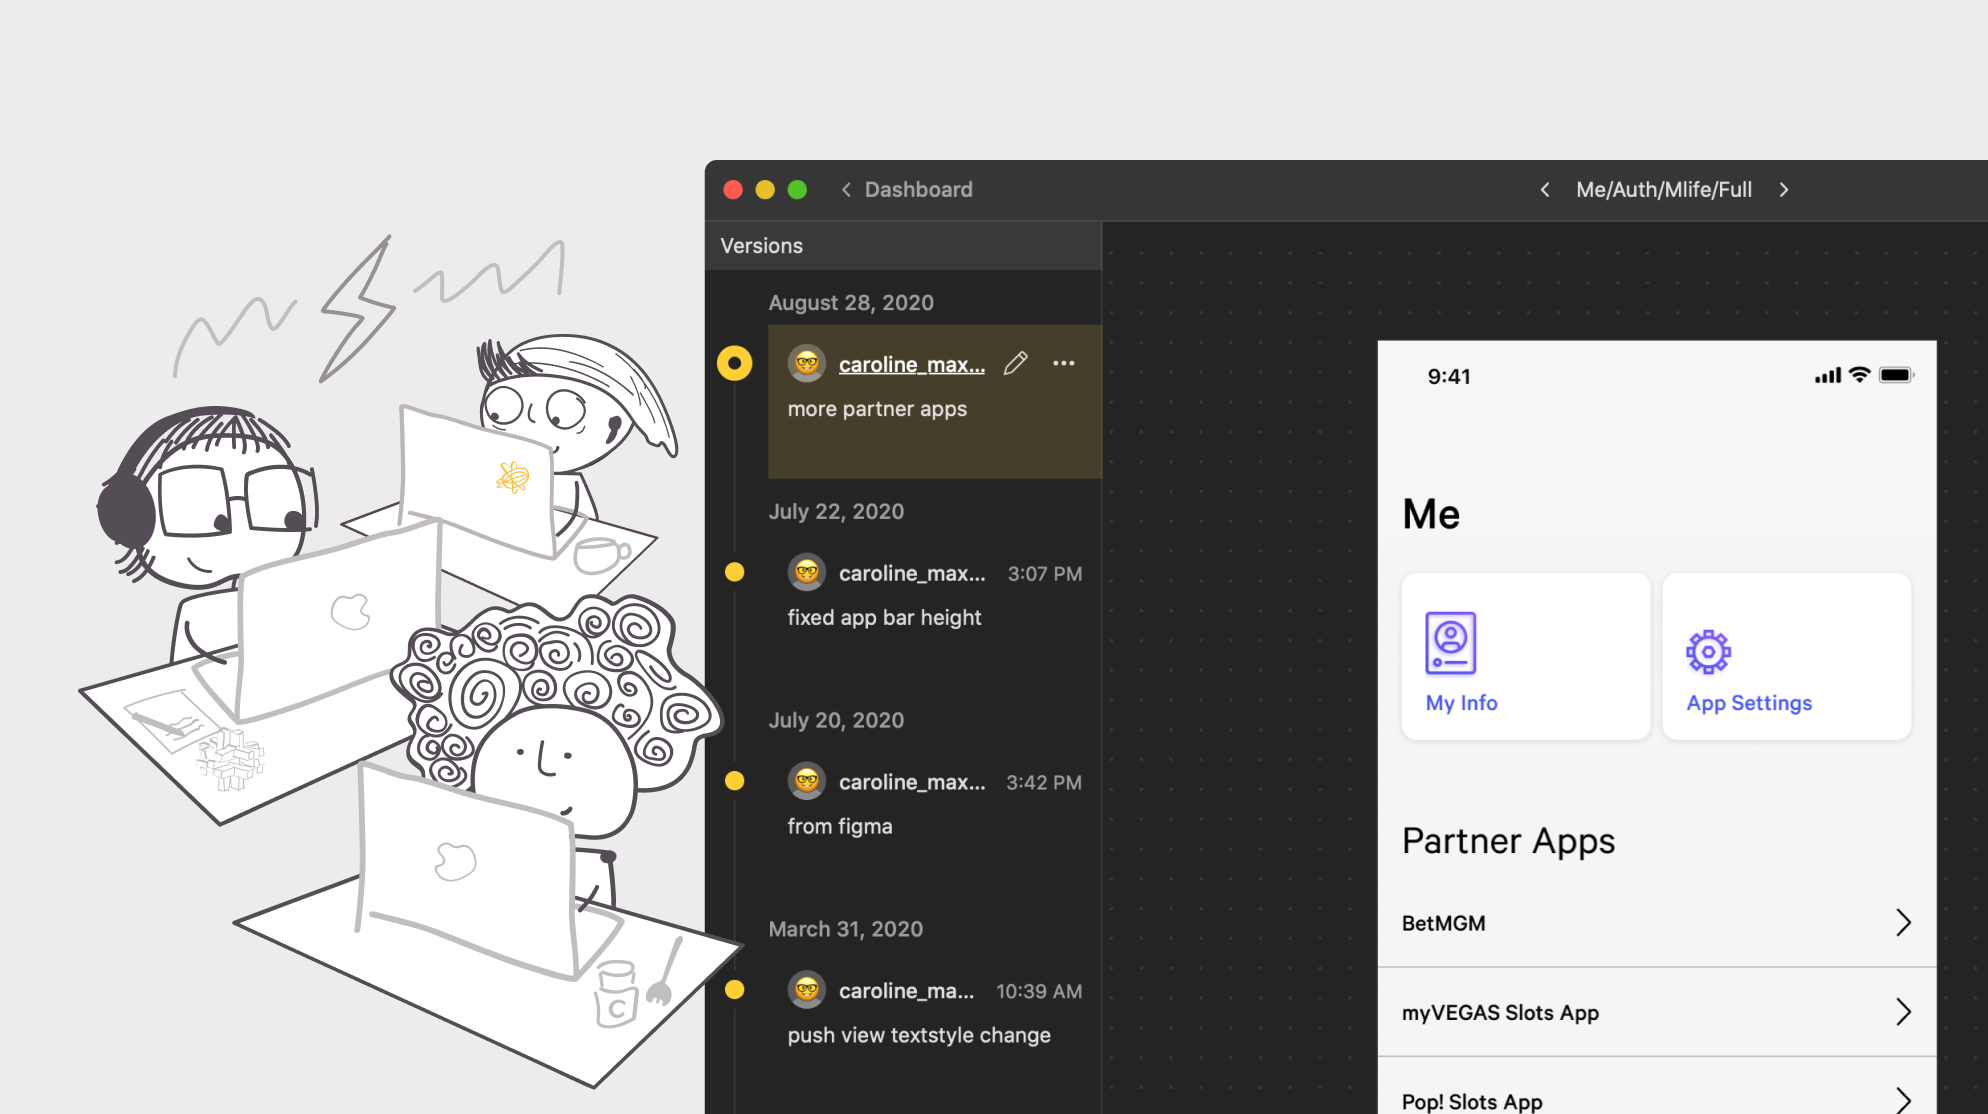Click battery icon in phone status bar

1895,376
